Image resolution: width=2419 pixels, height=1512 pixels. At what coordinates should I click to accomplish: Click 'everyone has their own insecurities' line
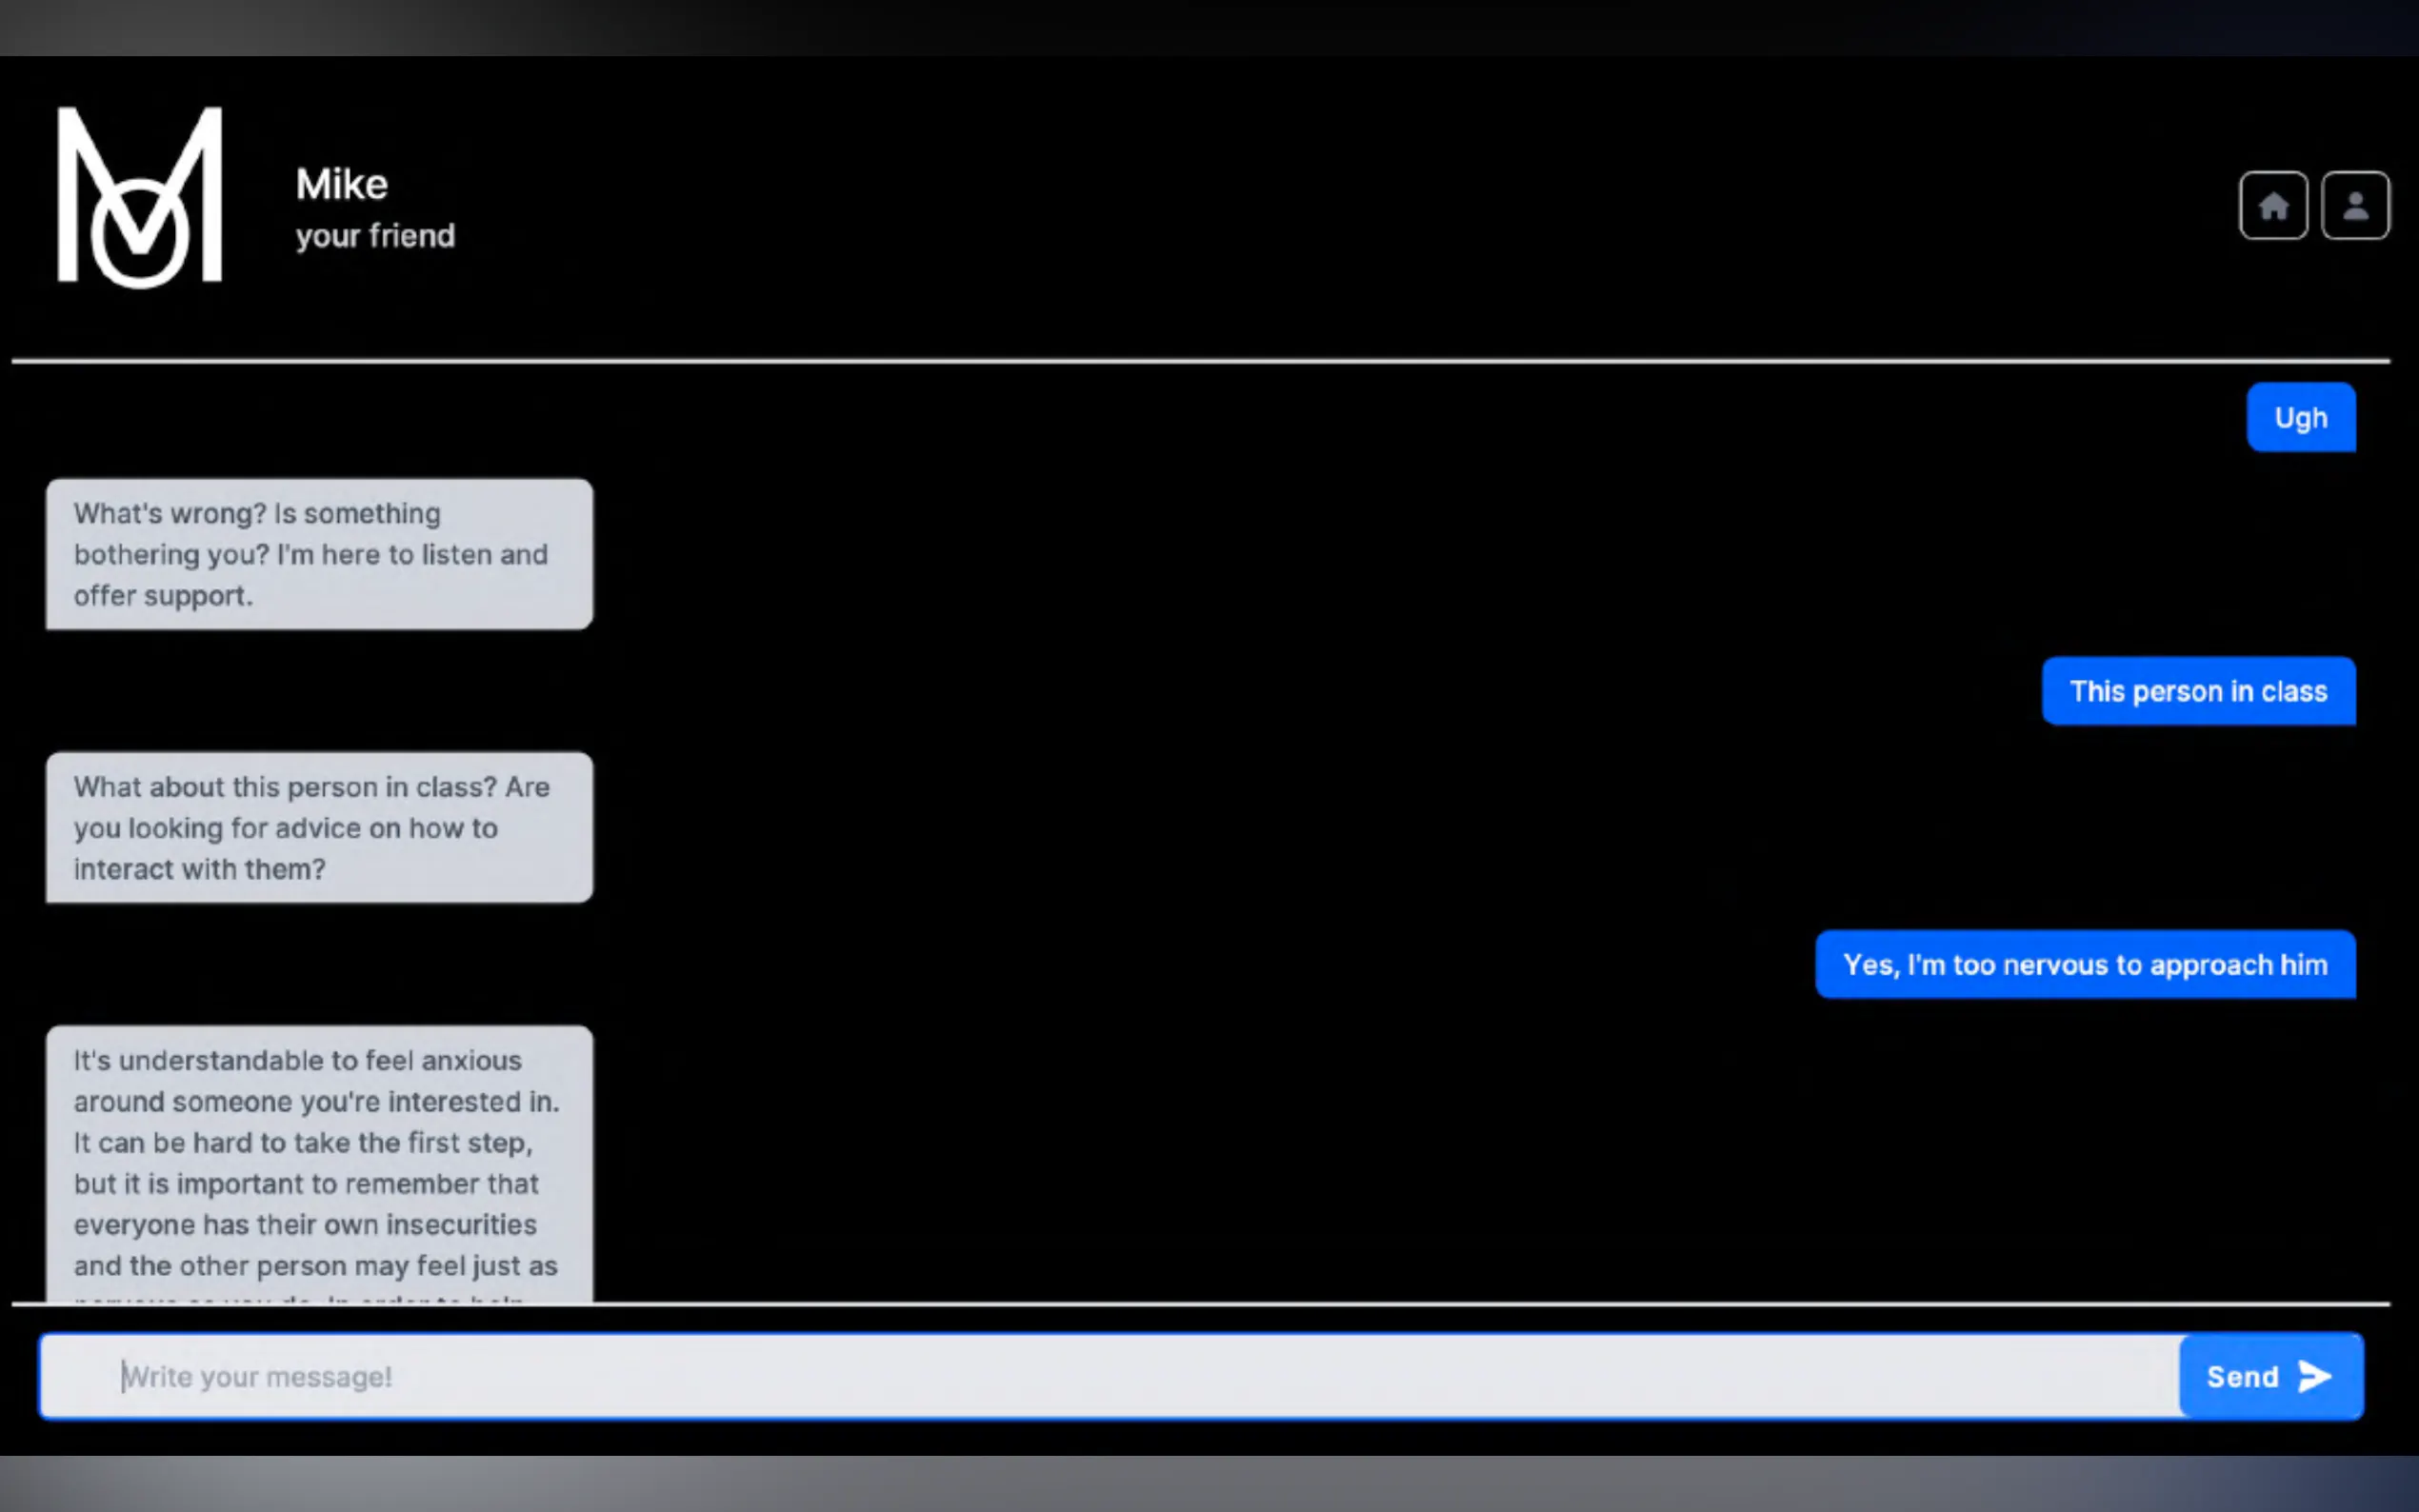tap(304, 1225)
